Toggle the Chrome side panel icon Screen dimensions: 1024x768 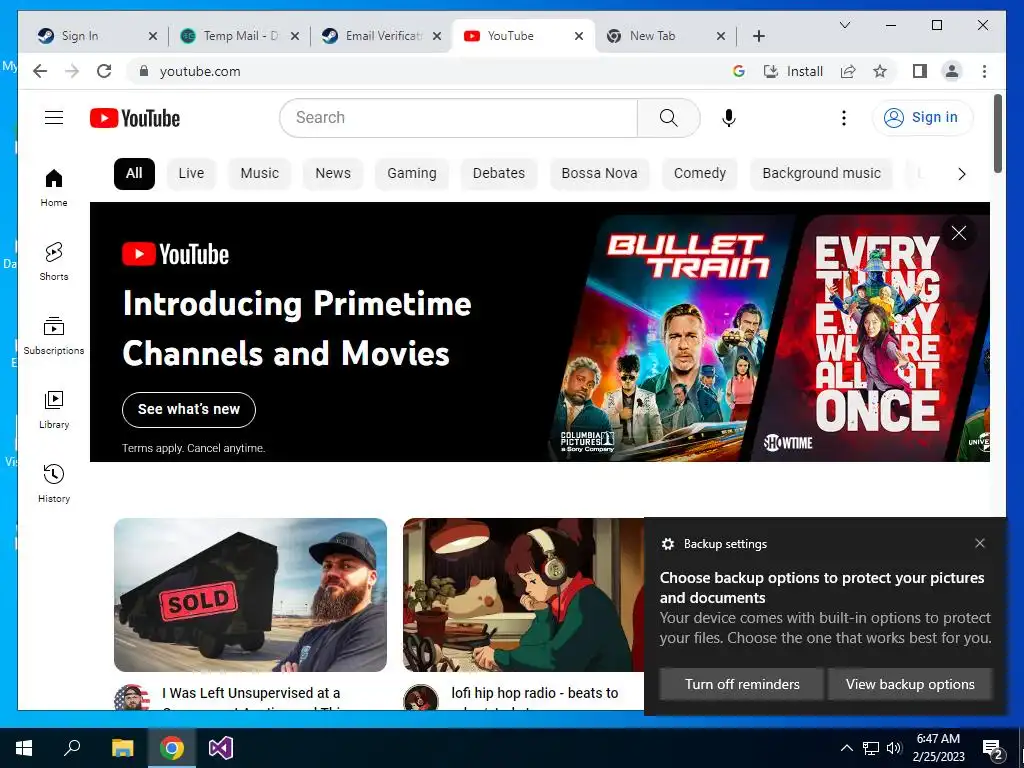pos(920,71)
